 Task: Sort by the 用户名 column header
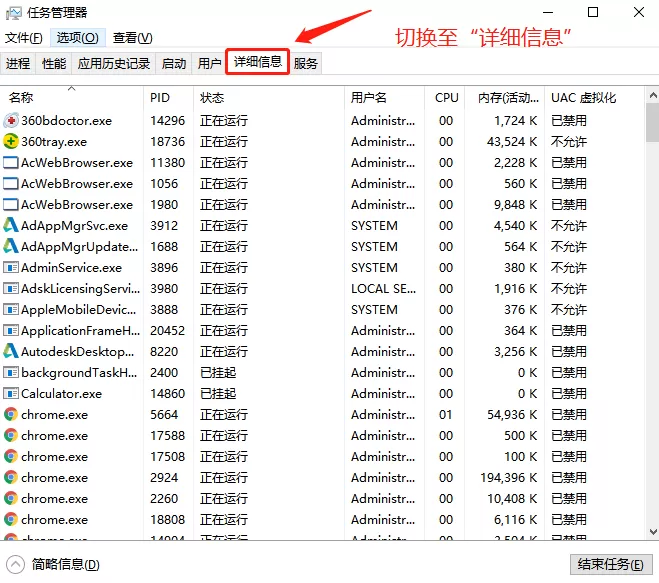[384, 98]
